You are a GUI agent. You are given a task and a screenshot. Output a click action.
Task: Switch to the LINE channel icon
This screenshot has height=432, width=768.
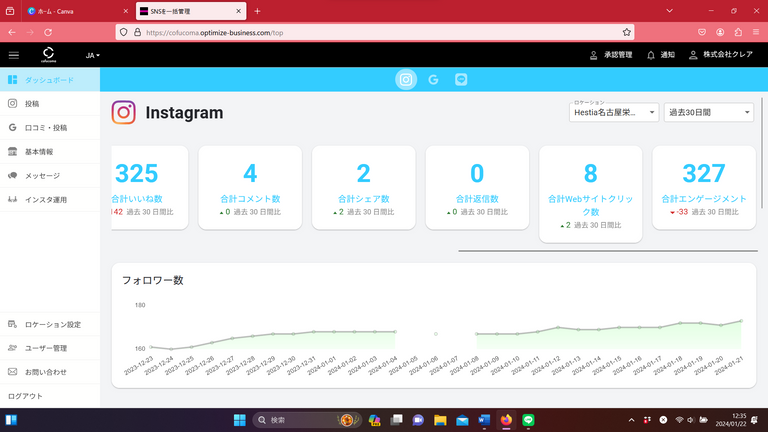tap(461, 79)
